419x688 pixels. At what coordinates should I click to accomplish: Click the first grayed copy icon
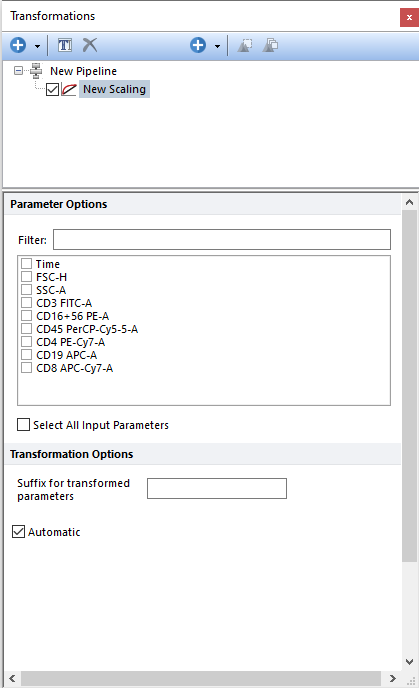[x=245, y=45]
